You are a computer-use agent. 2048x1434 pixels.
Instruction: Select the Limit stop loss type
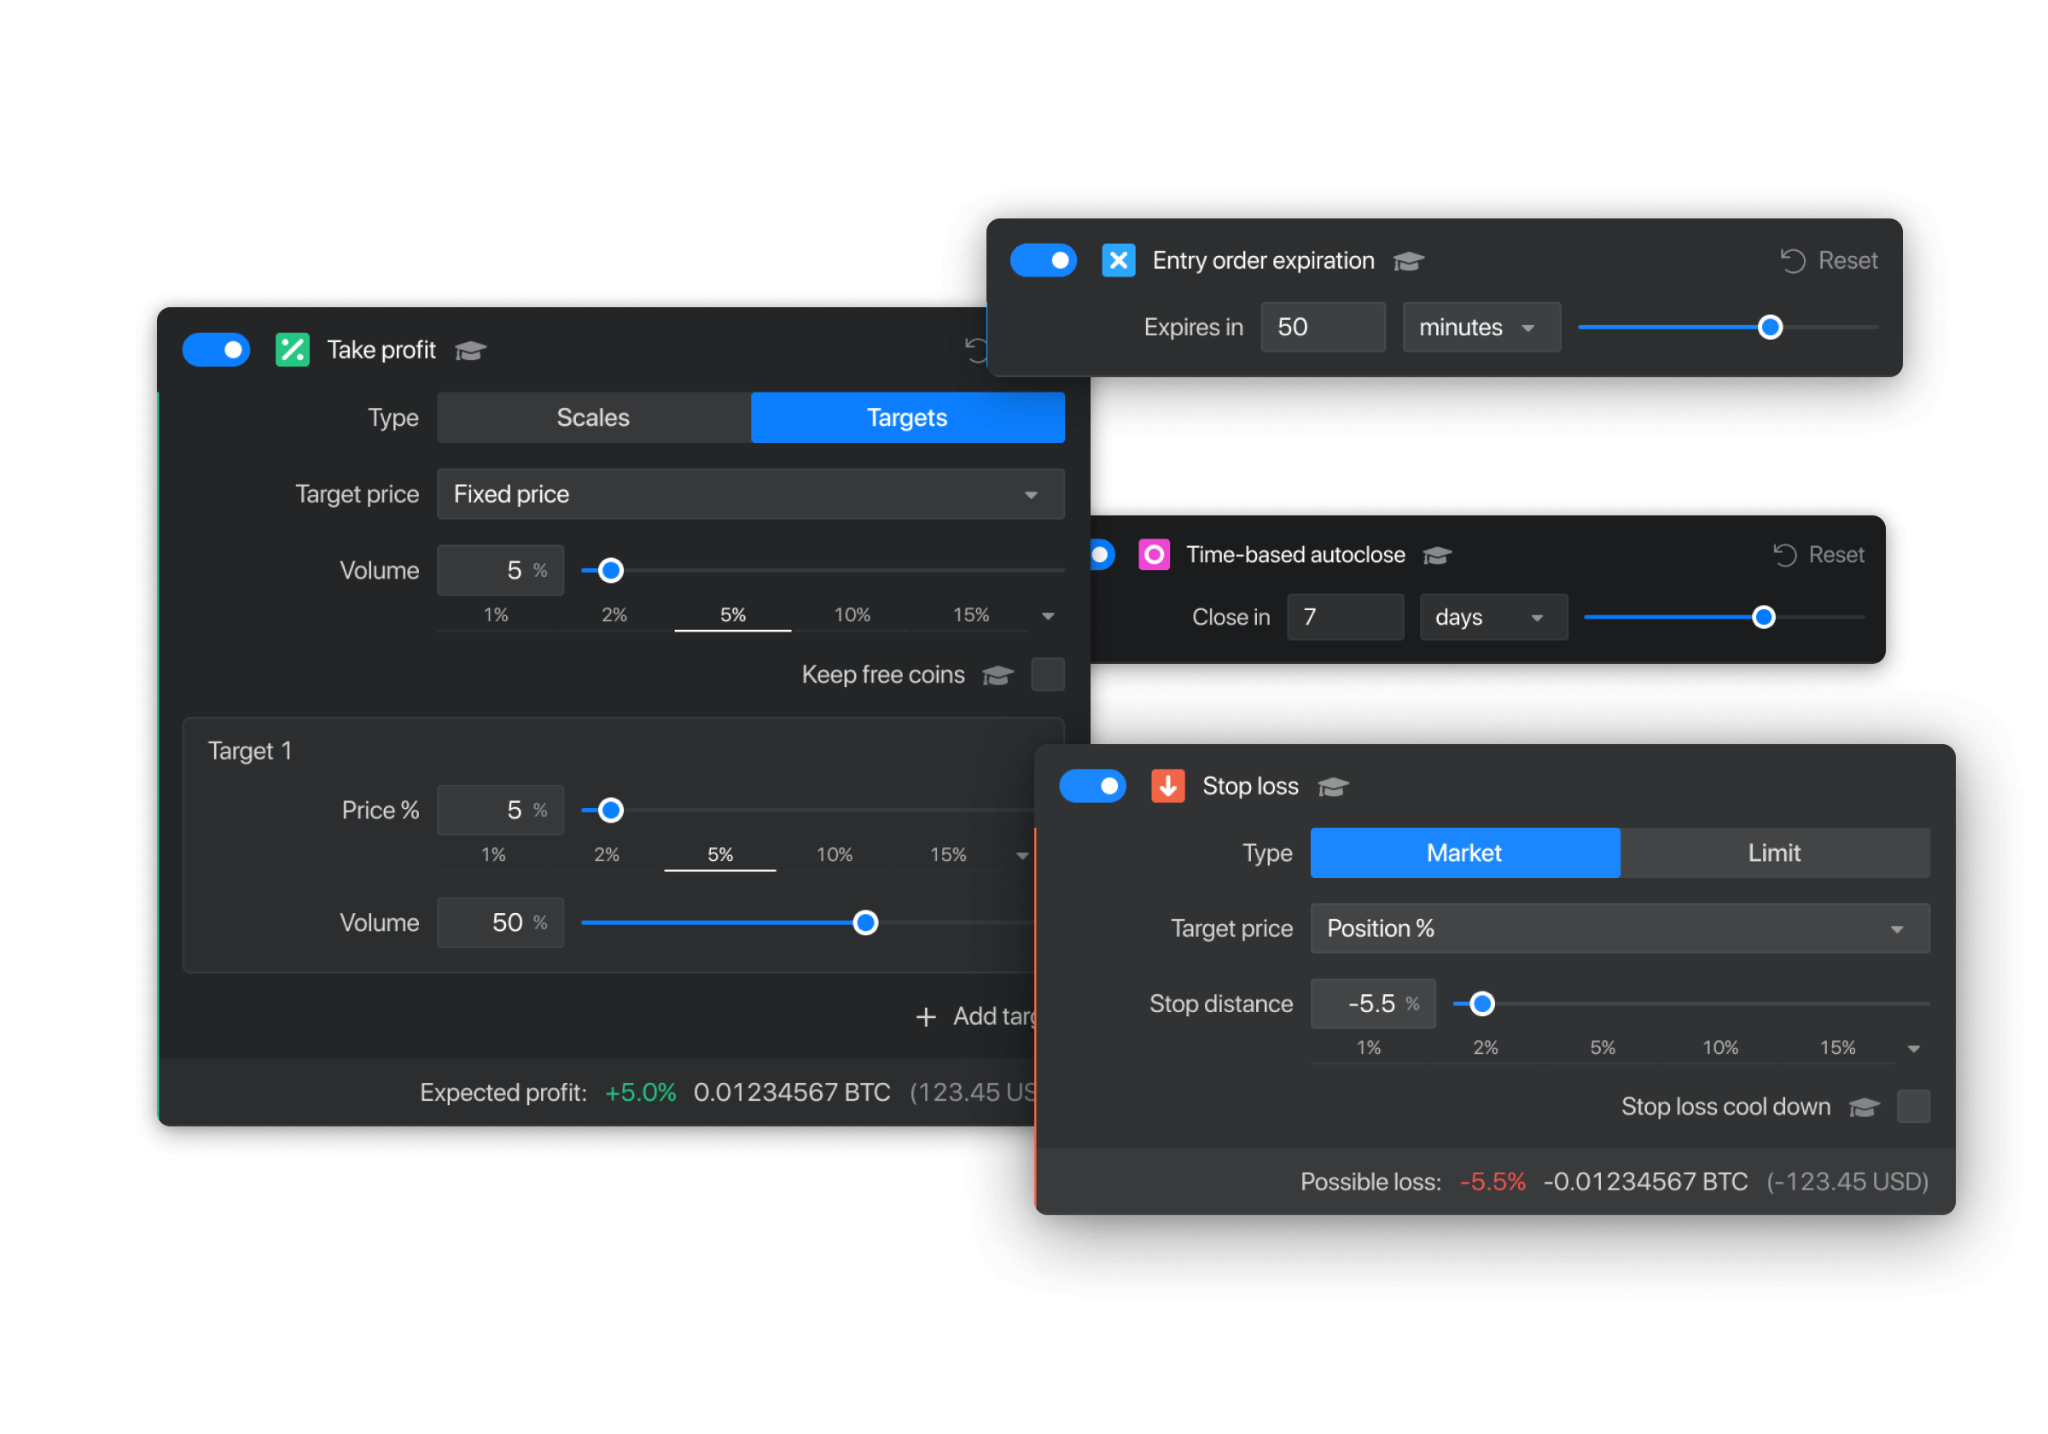click(1774, 853)
